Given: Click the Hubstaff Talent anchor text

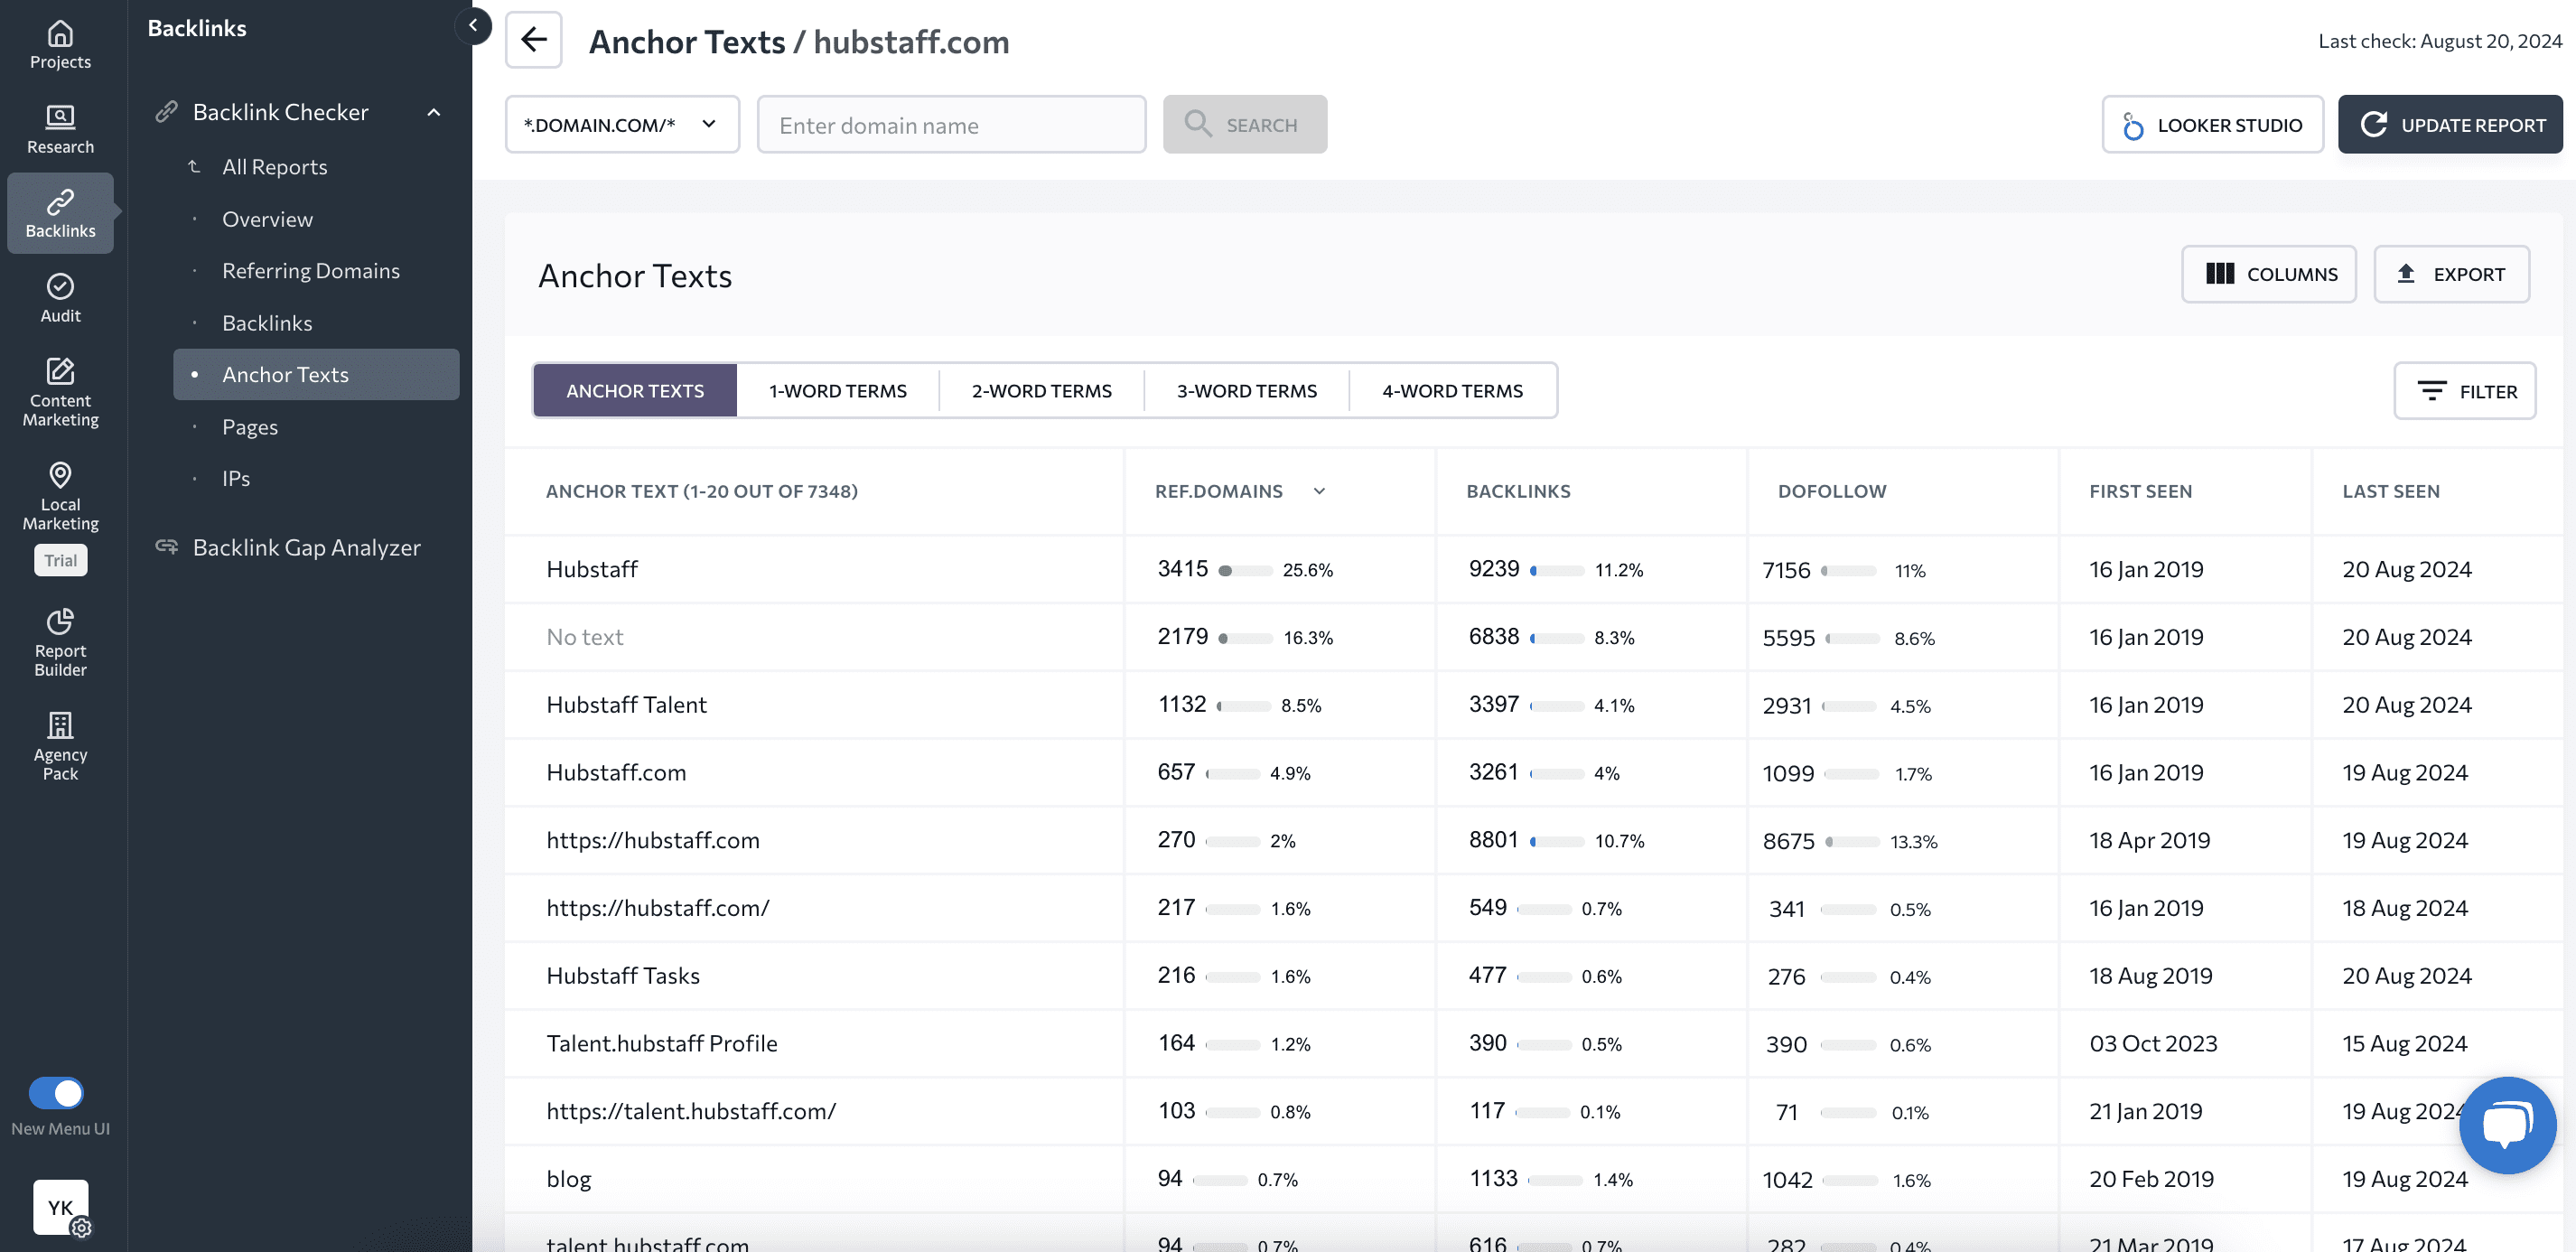Looking at the screenshot, I should (626, 705).
